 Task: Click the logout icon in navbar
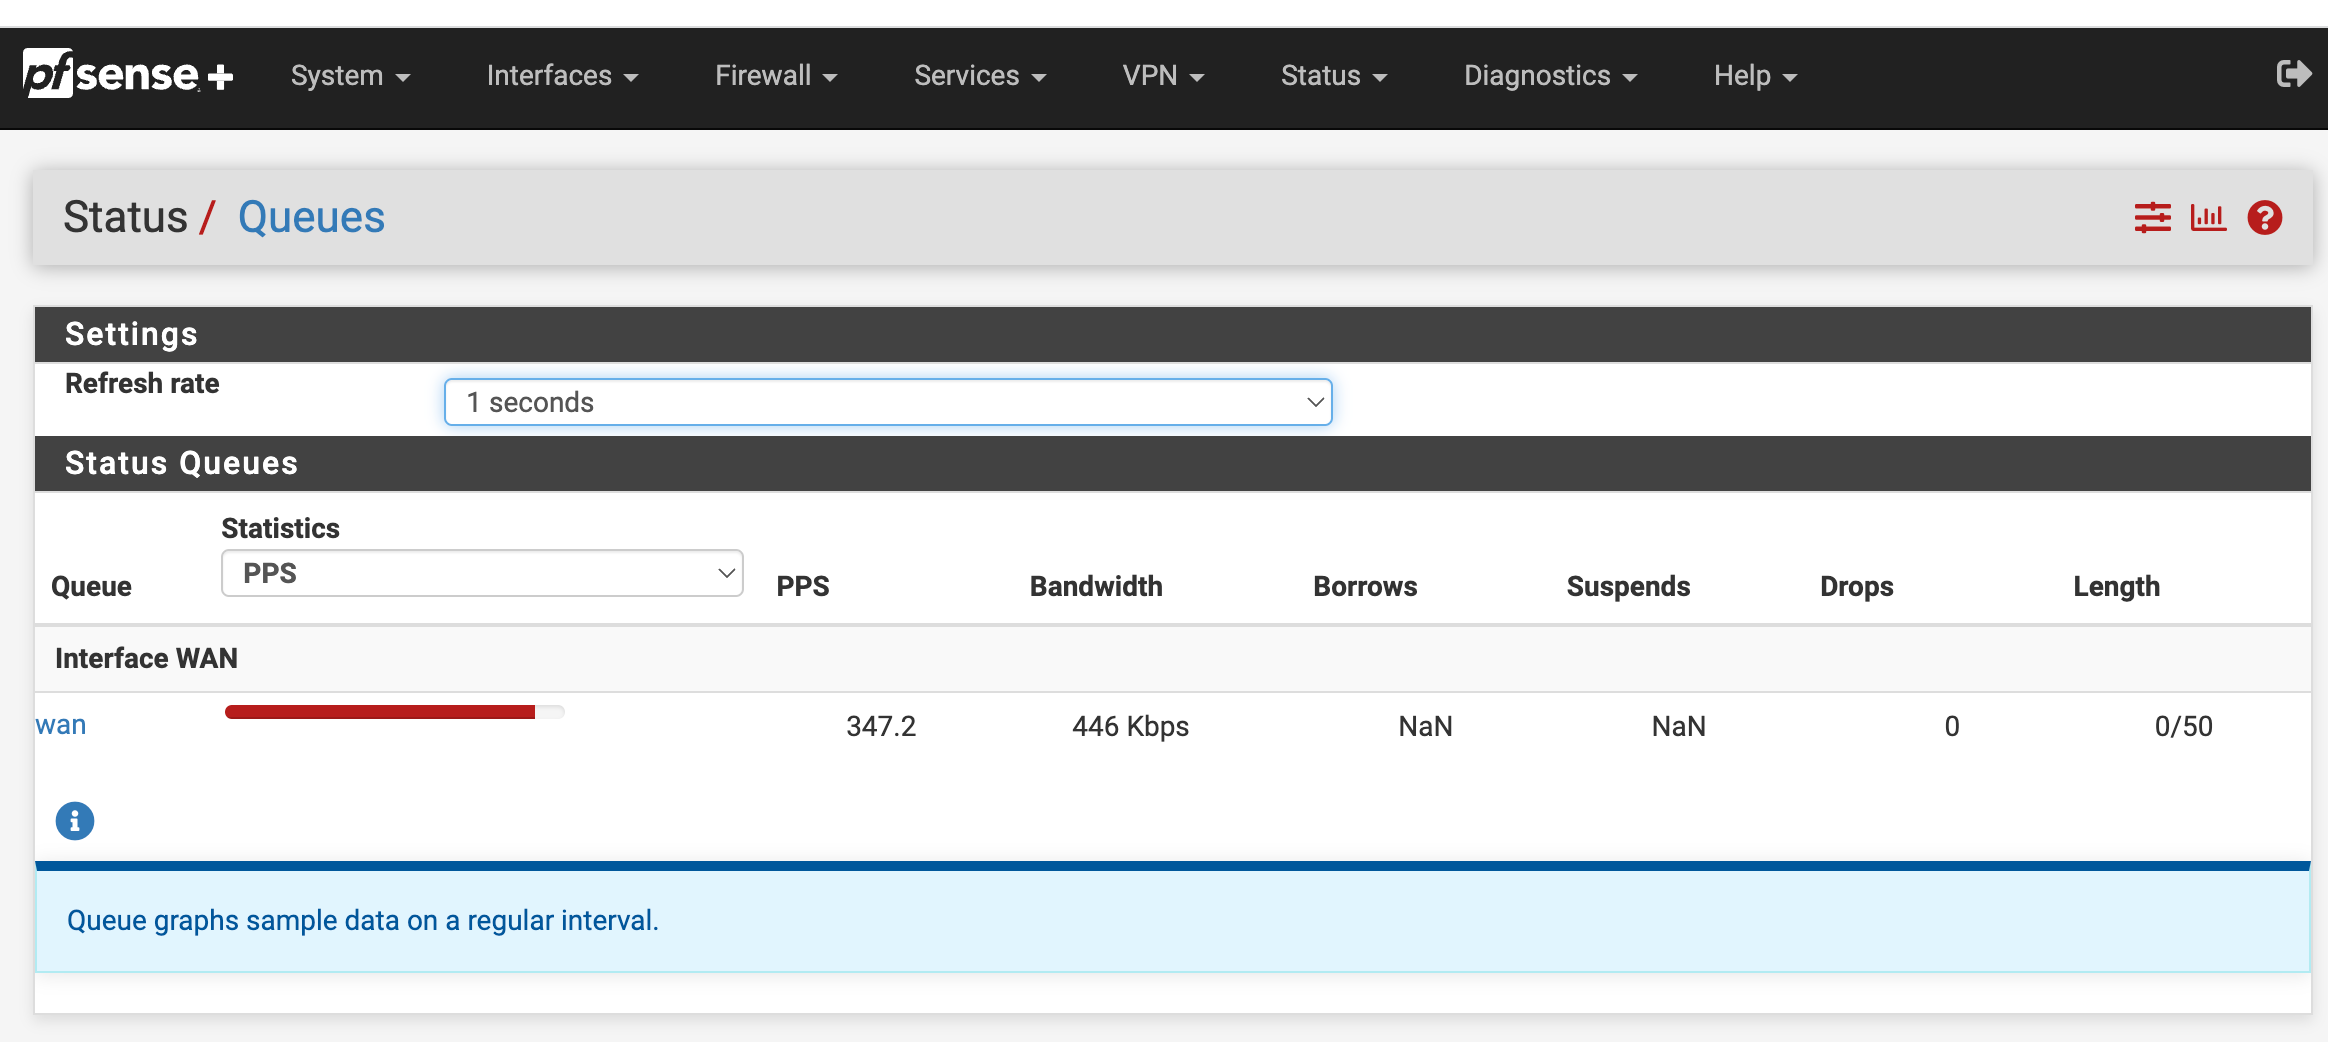point(2293,74)
